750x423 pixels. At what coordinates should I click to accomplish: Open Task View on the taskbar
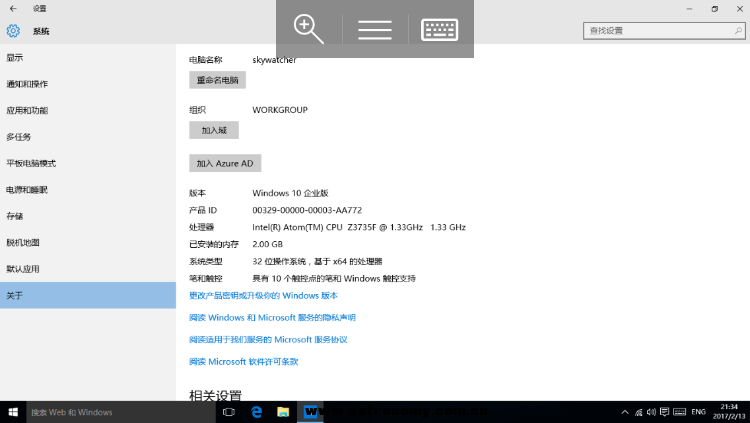229,412
